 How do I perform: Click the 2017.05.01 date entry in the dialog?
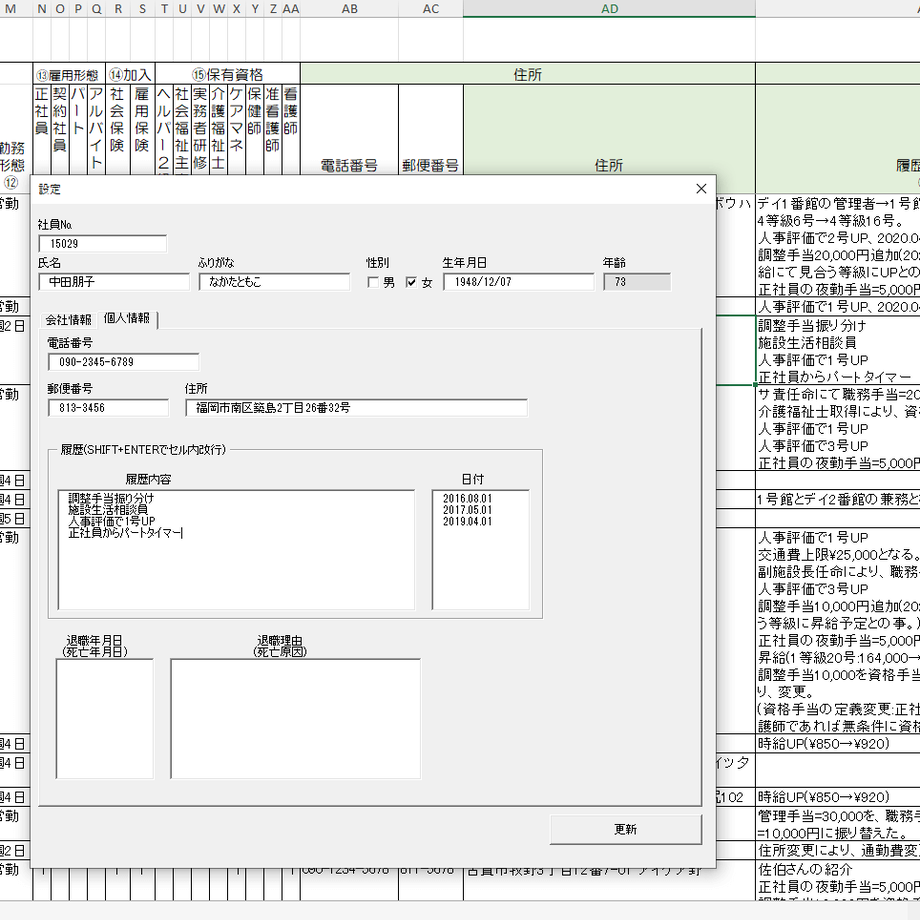coord(467,510)
